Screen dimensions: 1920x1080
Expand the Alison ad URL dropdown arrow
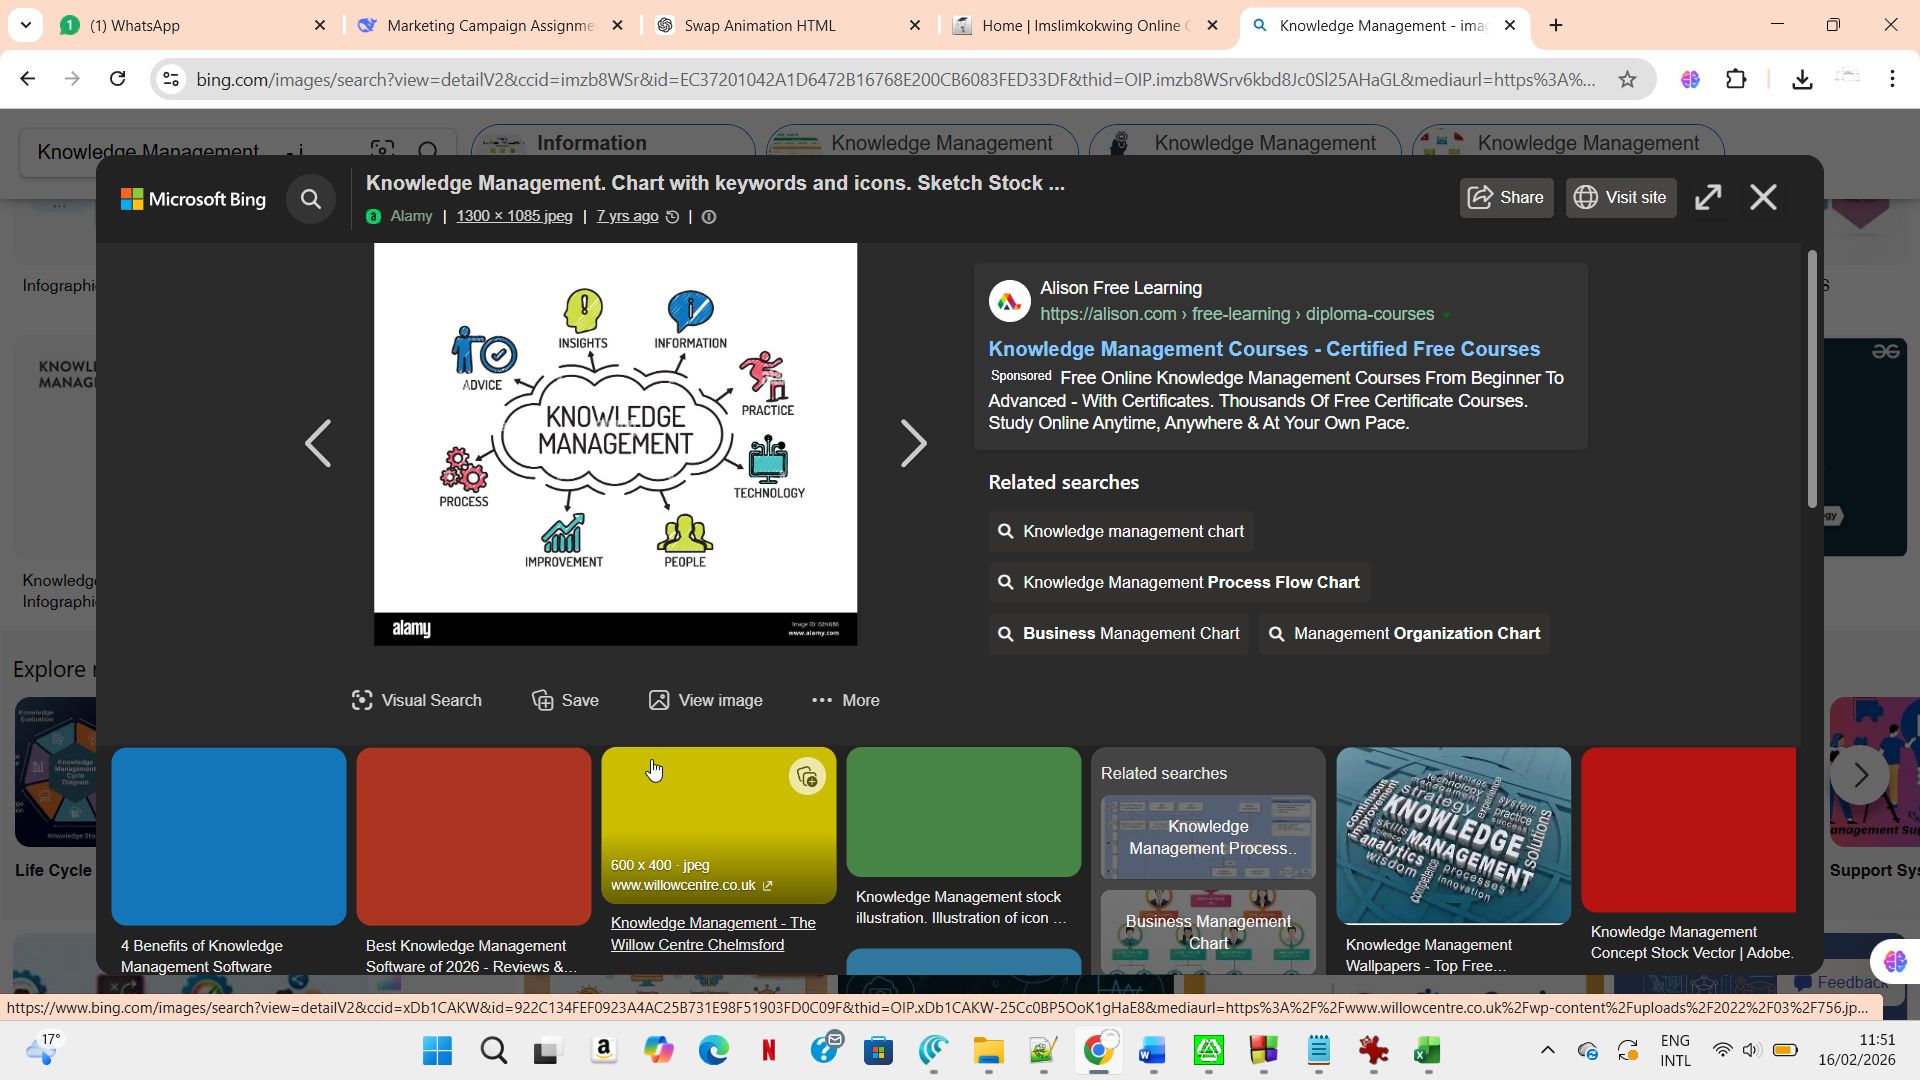pos(1445,315)
